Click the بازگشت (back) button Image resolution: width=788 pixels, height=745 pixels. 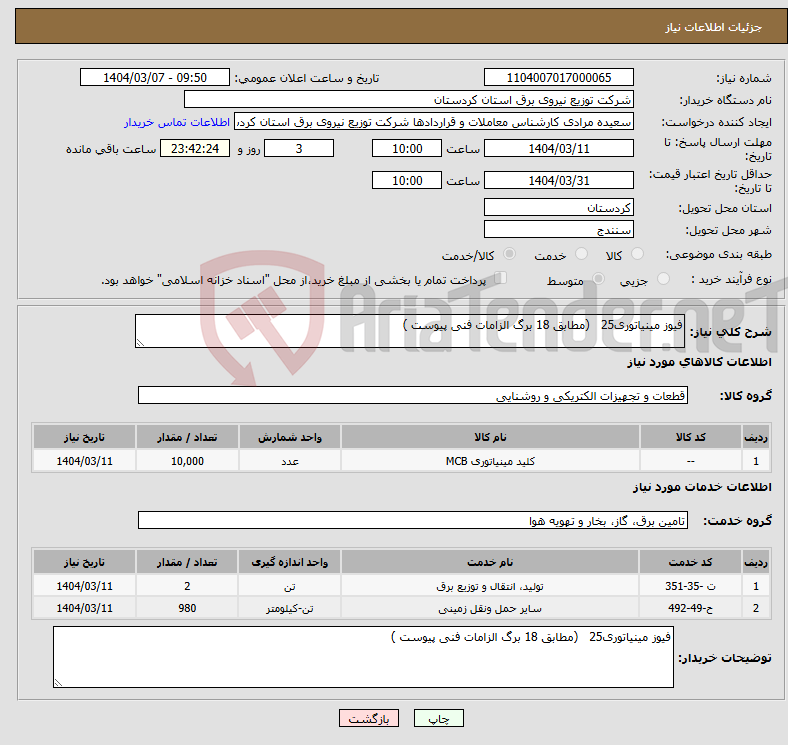pyautogui.click(x=369, y=718)
